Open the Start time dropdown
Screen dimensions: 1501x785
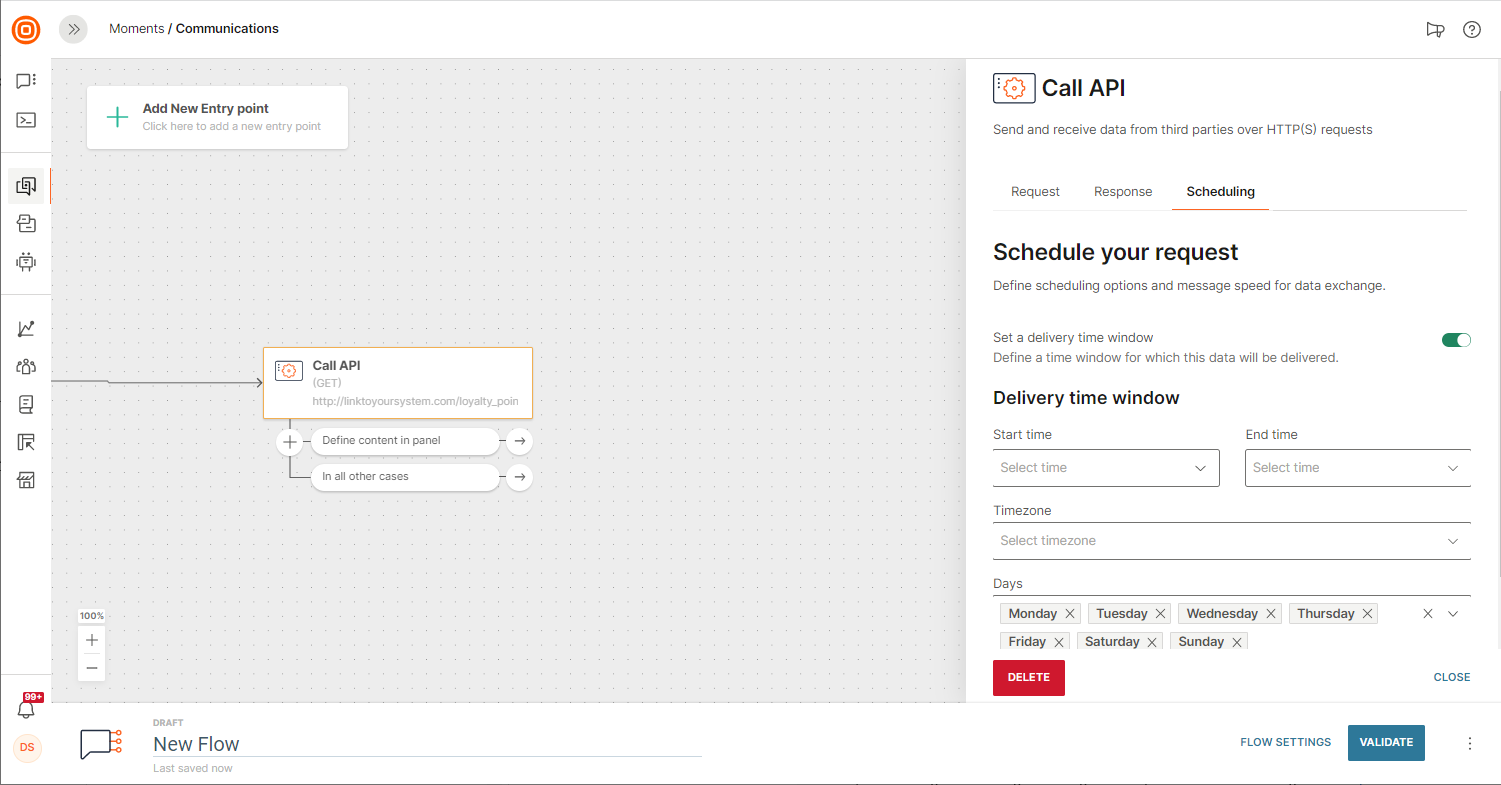tap(1105, 468)
